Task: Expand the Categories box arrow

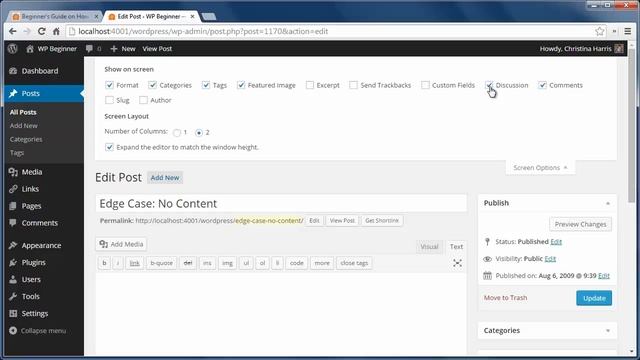Action: pos(608,331)
